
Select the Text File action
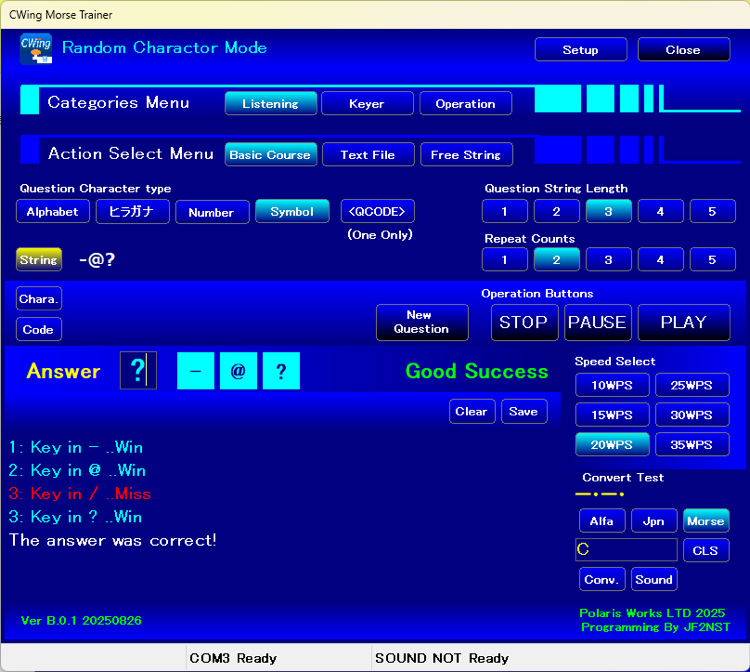pyautogui.click(x=367, y=155)
